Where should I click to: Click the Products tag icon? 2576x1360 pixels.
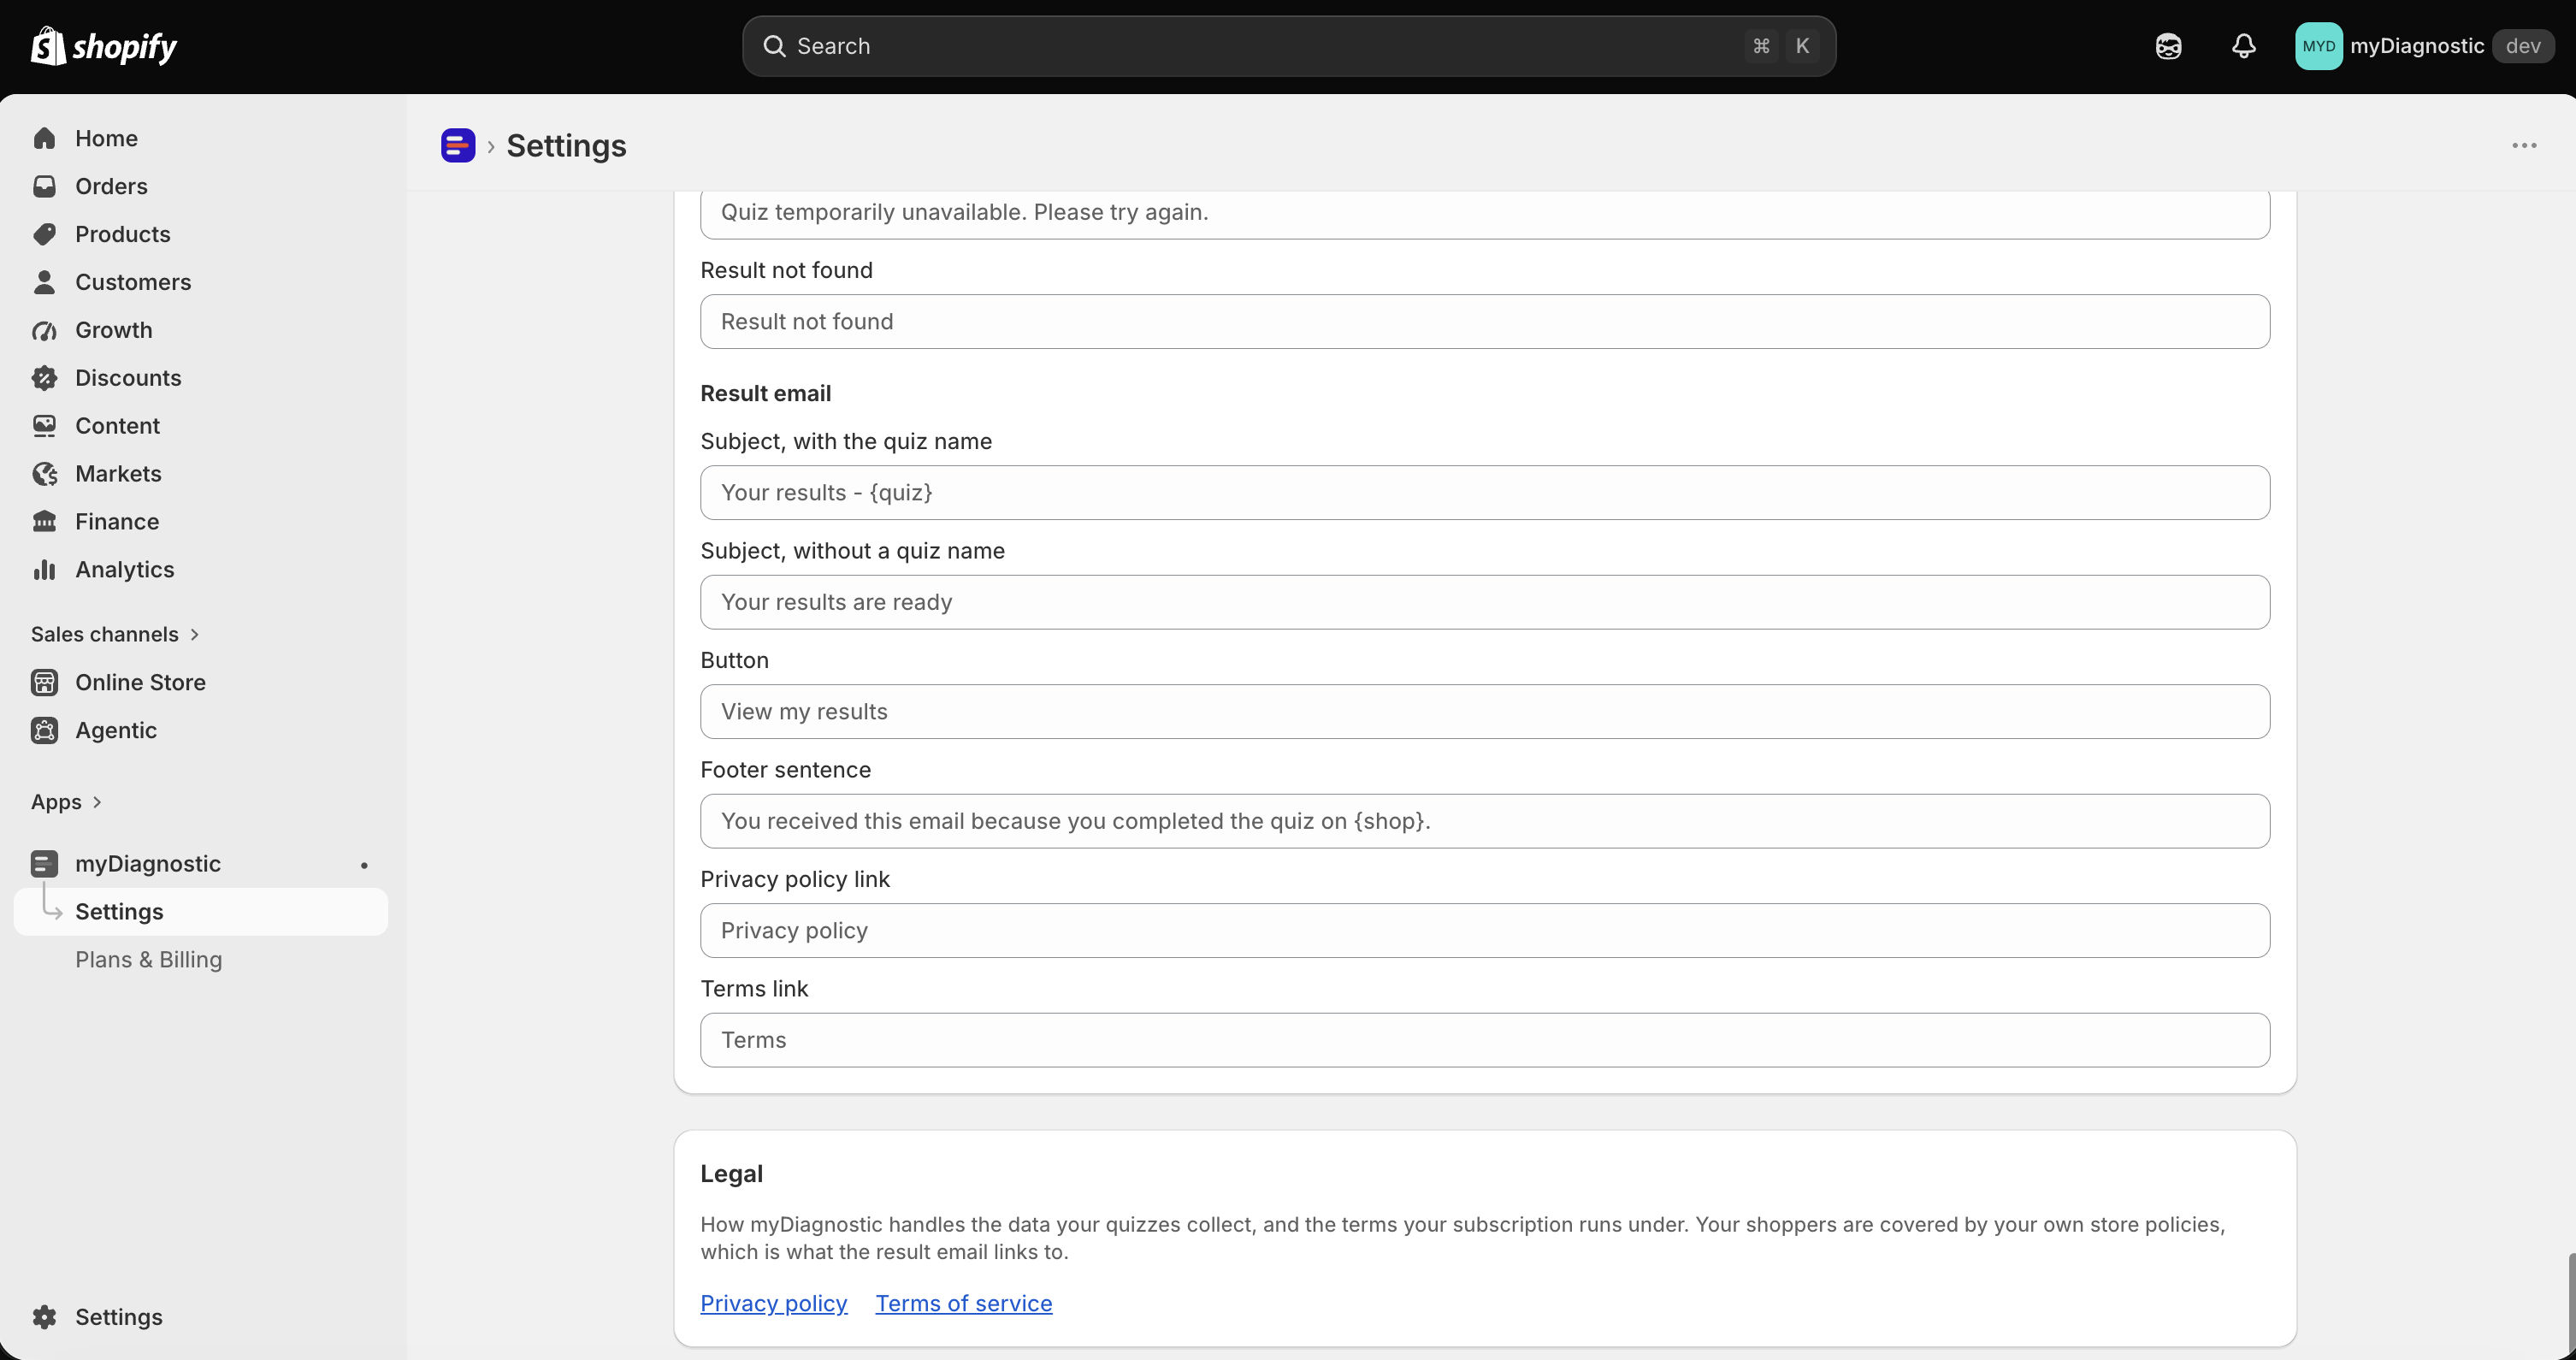pos(44,234)
